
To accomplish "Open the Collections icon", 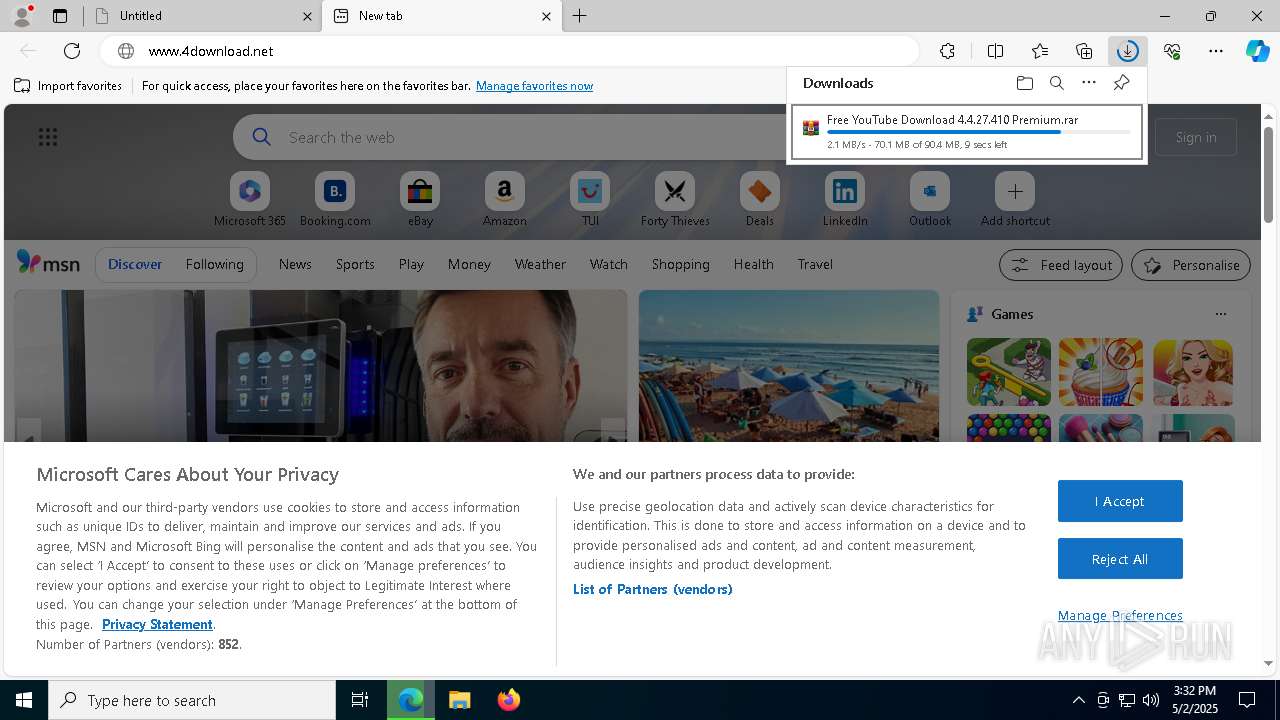I will (1084, 51).
